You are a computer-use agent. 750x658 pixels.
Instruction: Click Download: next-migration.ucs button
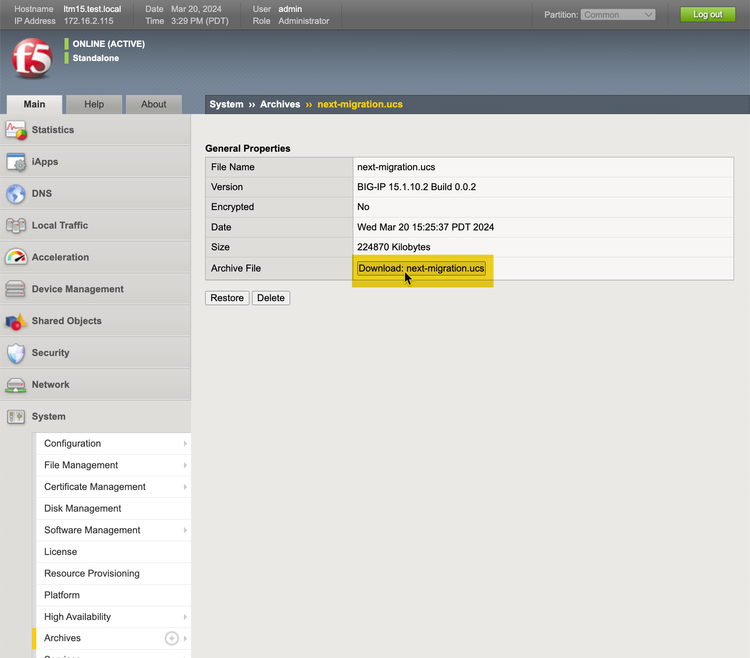(x=421, y=268)
